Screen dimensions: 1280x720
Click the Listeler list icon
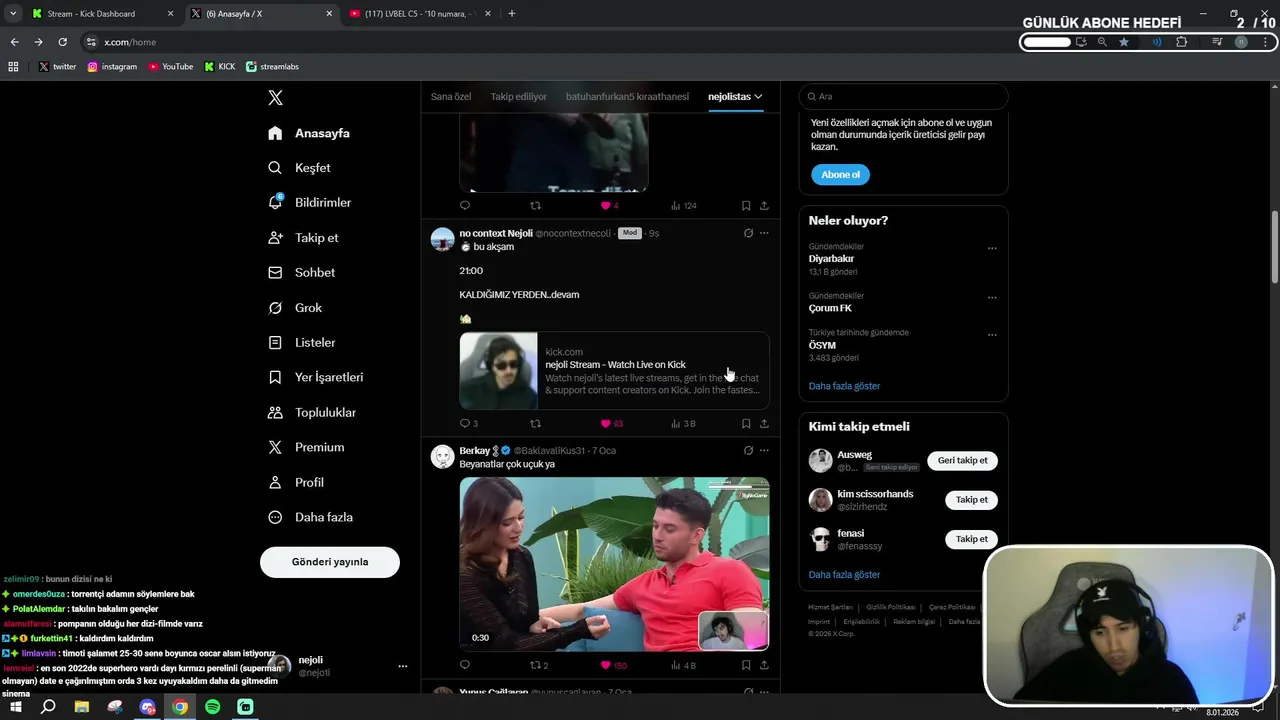[x=275, y=342]
